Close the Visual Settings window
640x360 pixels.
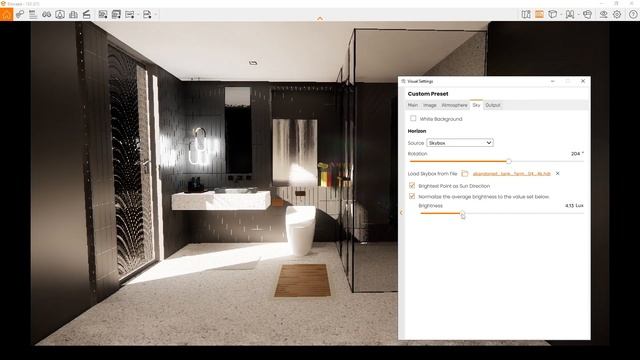click(583, 81)
